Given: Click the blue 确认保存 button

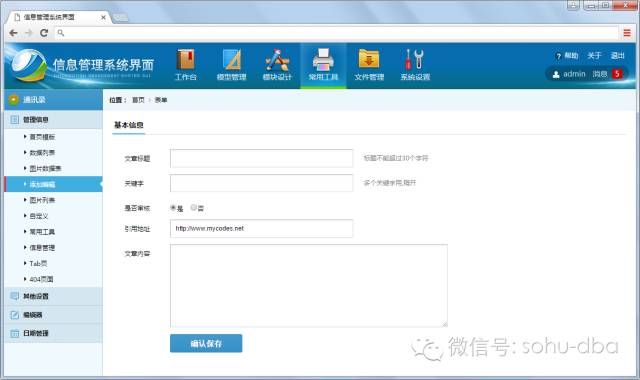Looking at the screenshot, I should tap(206, 343).
